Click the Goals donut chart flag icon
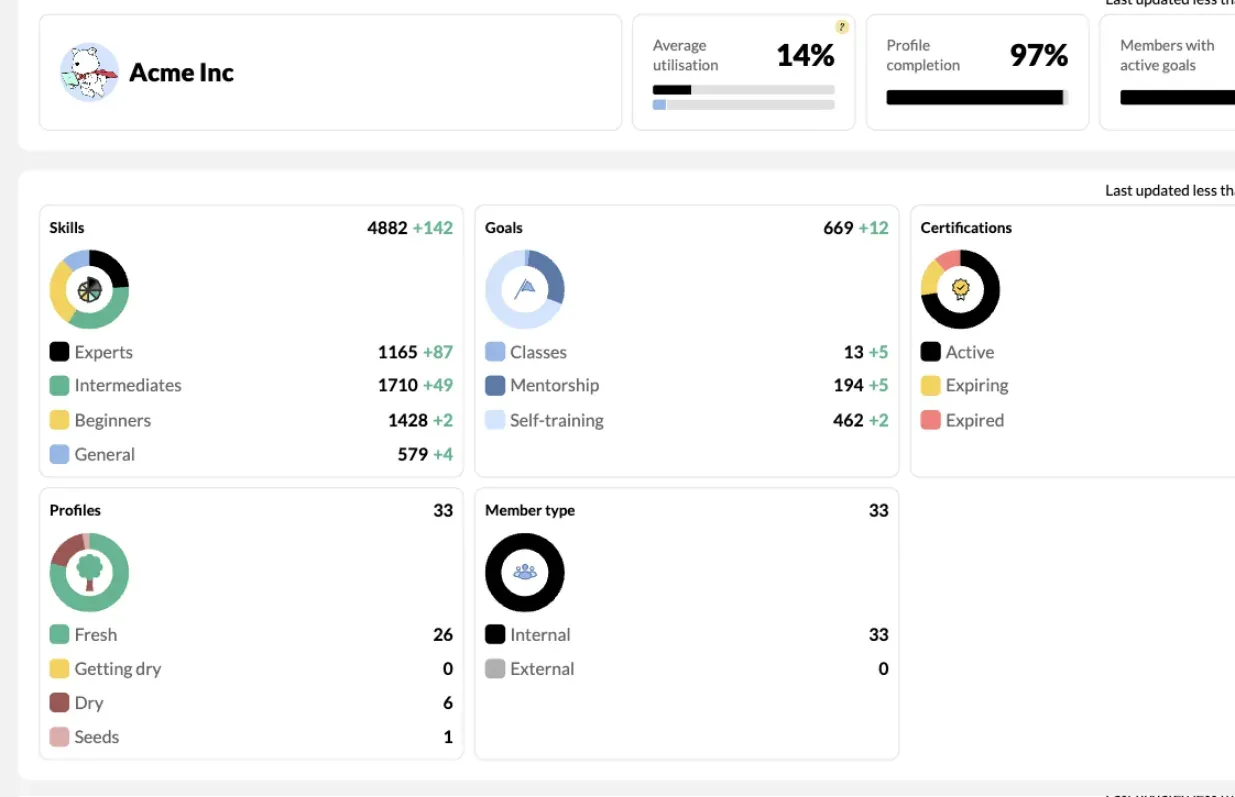The height and width of the screenshot is (797, 1235). click(x=525, y=289)
